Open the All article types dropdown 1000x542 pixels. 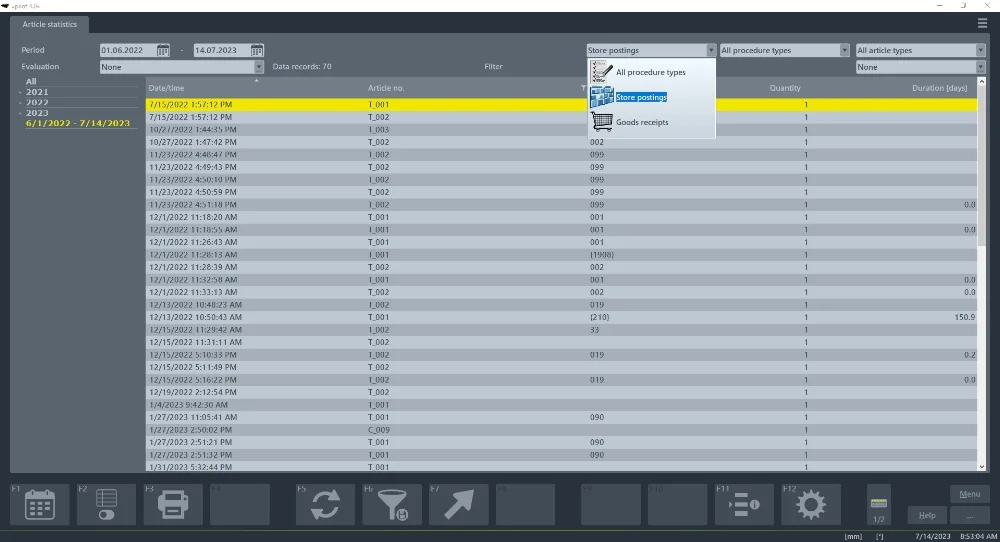coord(980,50)
